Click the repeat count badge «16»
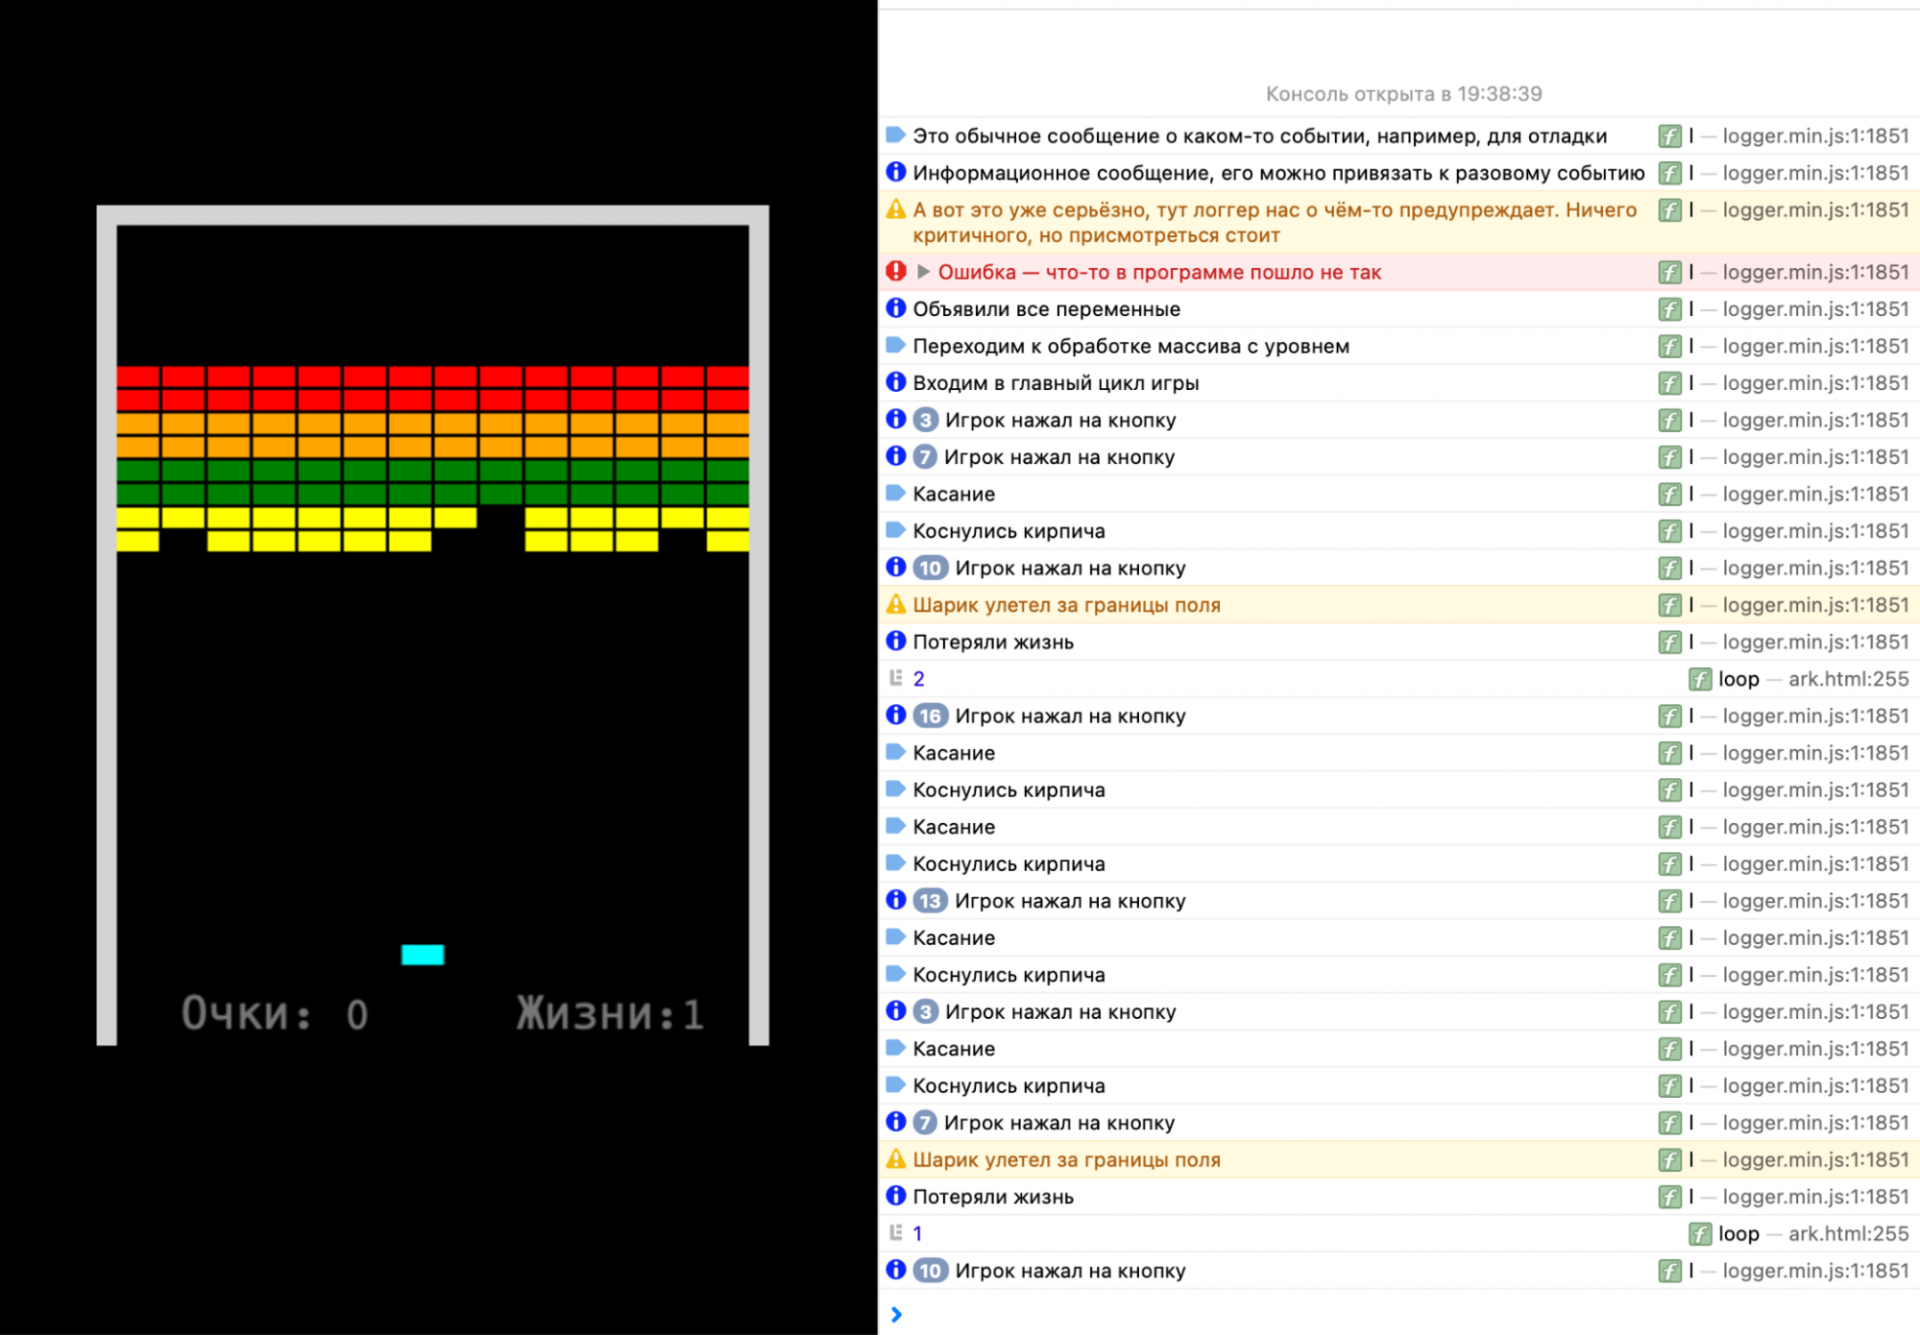This screenshot has width=1920, height=1335. pyautogui.click(x=930, y=715)
